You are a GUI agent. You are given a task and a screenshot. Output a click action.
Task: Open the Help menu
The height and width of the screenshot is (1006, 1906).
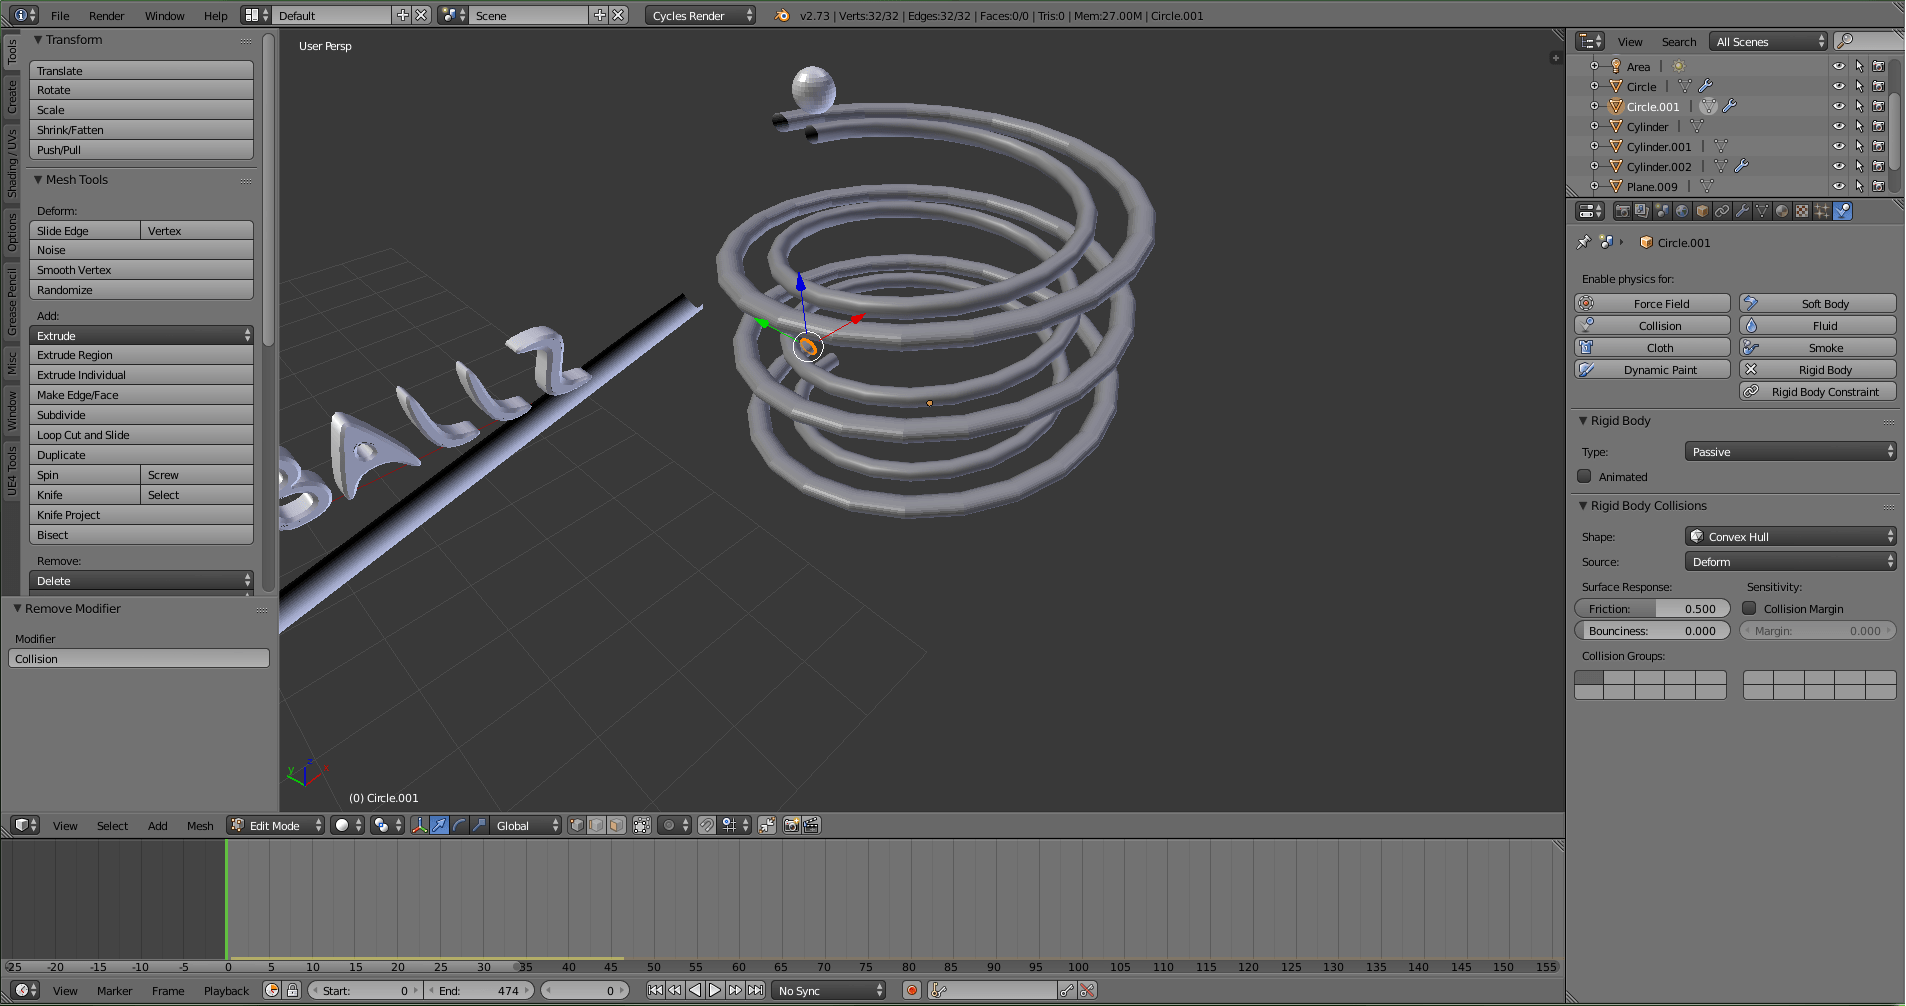216,15
